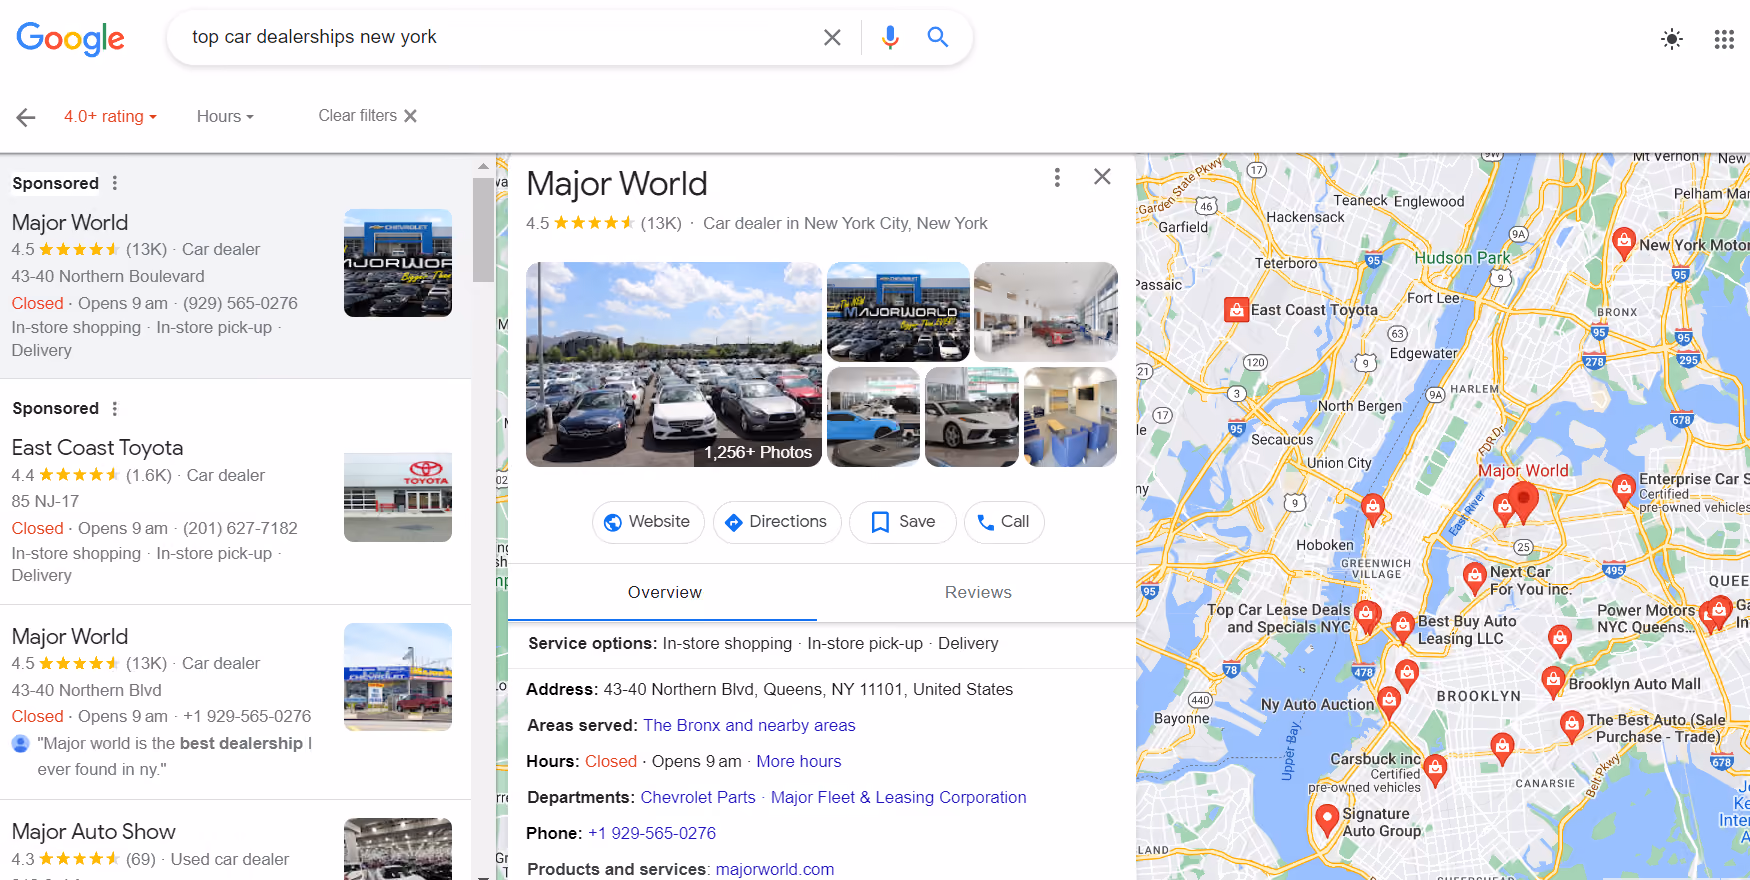The width and height of the screenshot is (1750, 880).
Task: Get Directions to Major World
Action: (x=777, y=522)
